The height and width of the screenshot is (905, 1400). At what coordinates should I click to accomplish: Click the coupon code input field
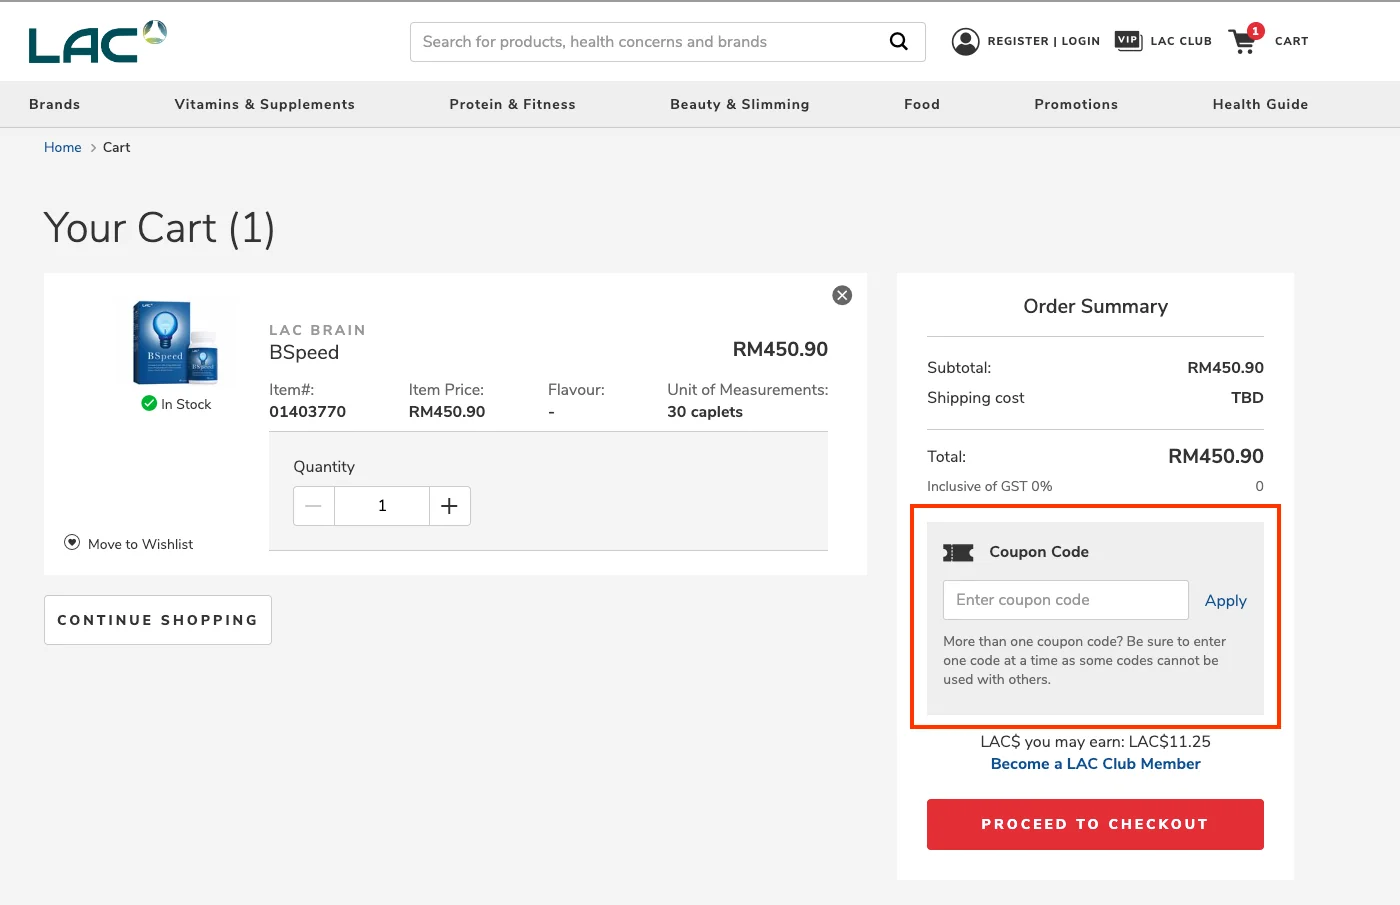coord(1065,600)
